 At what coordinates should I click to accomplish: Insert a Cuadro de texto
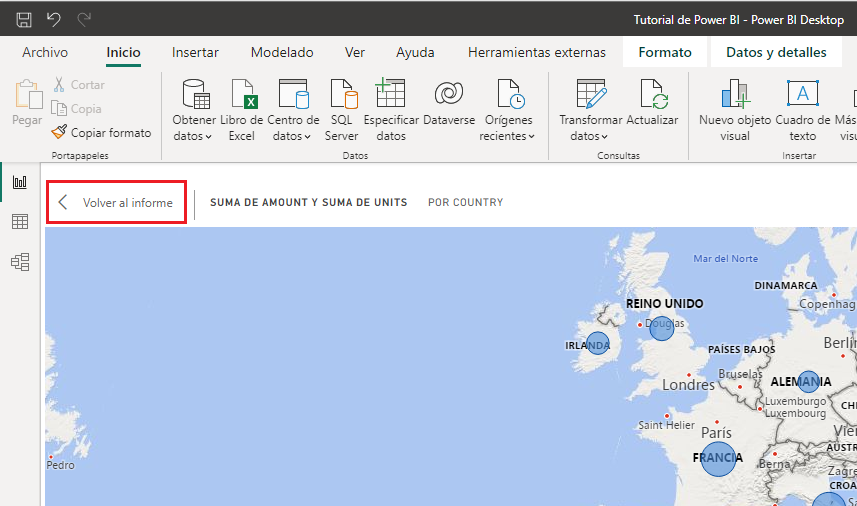(802, 97)
